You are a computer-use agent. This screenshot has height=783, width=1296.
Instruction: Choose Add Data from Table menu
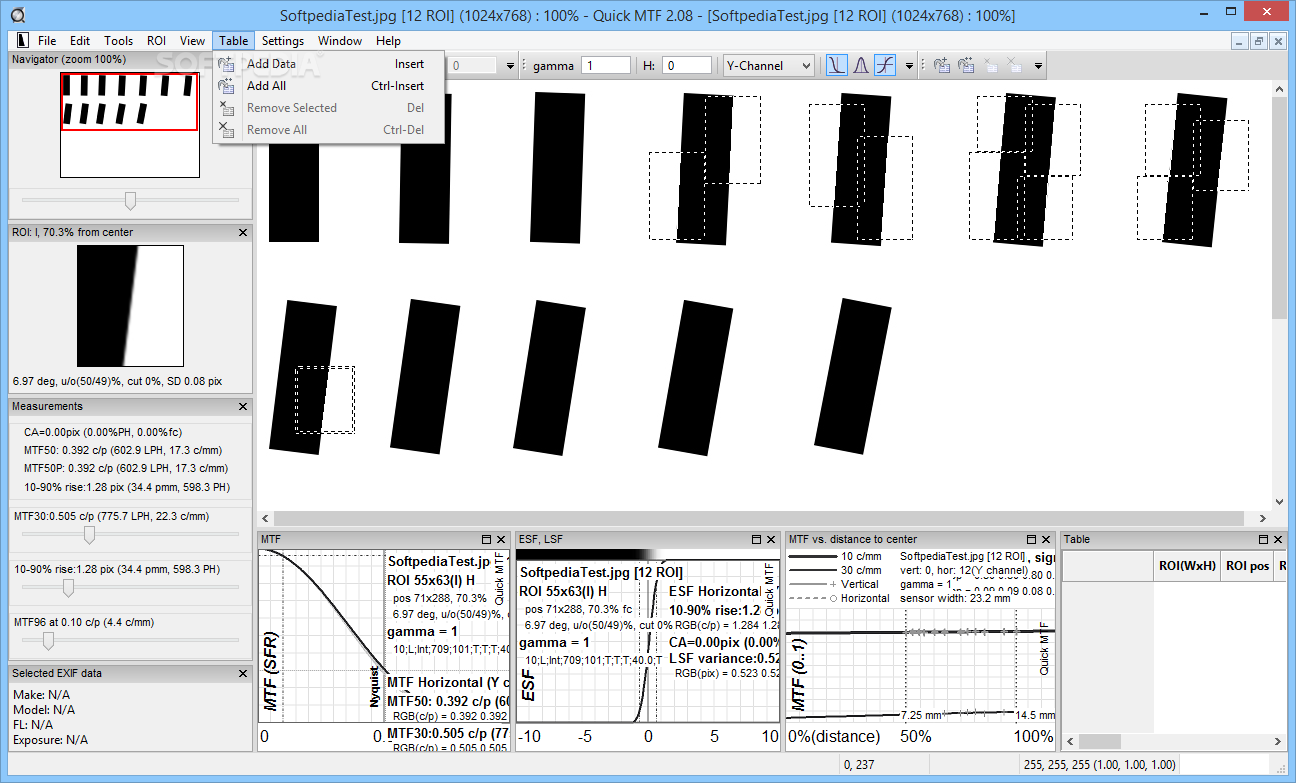[x=329, y=64]
